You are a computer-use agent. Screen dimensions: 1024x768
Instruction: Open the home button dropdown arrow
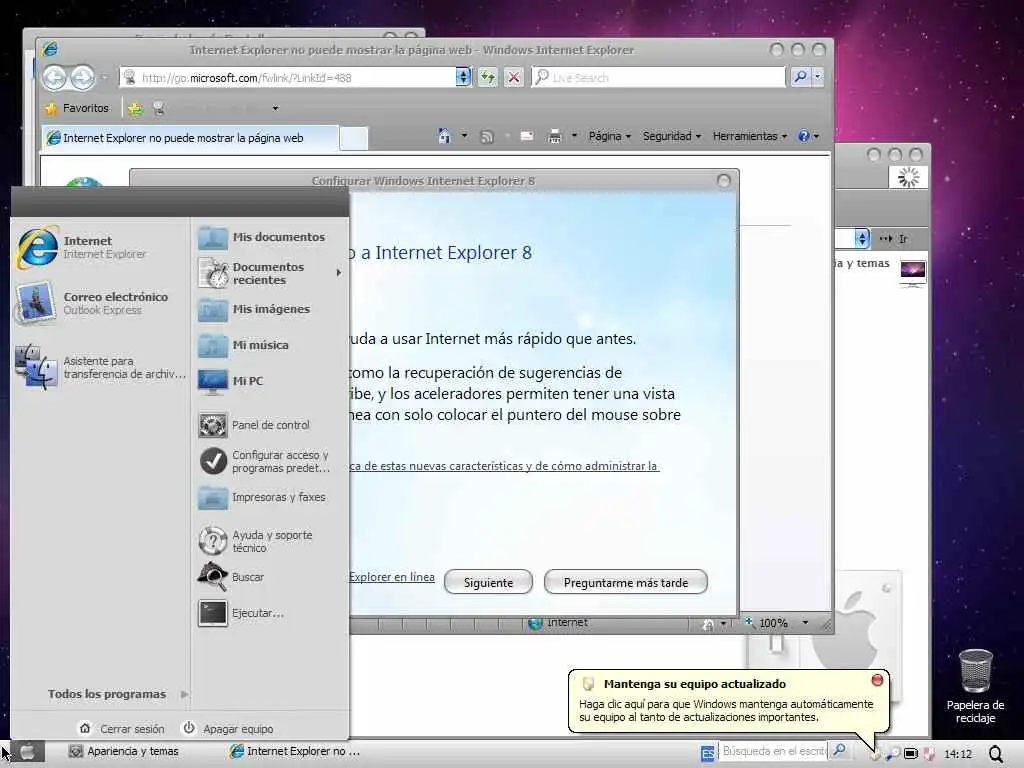[x=464, y=136]
